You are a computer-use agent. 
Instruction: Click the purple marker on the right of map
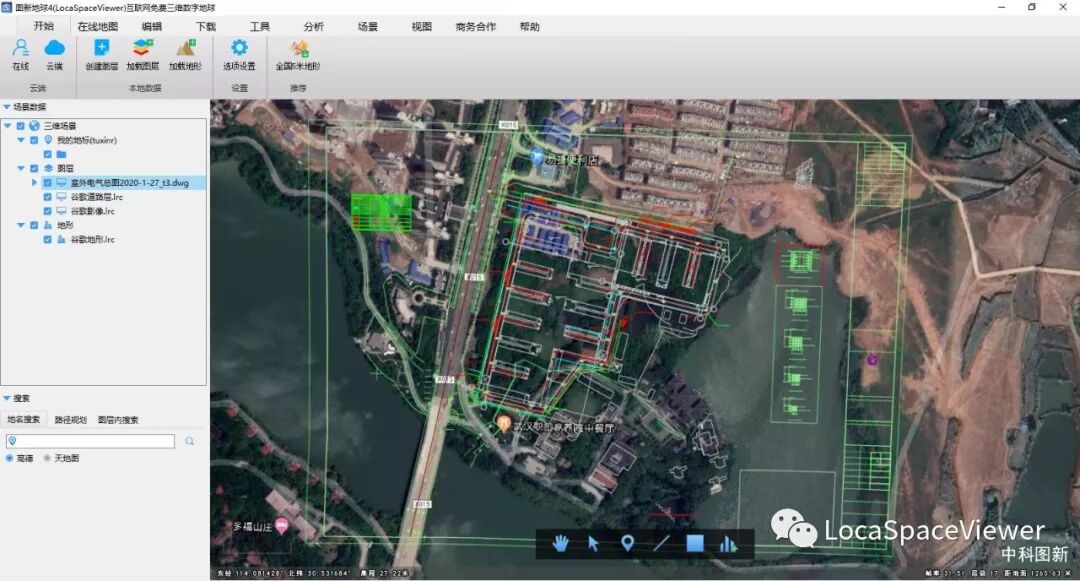pyautogui.click(x=872, y=359)
